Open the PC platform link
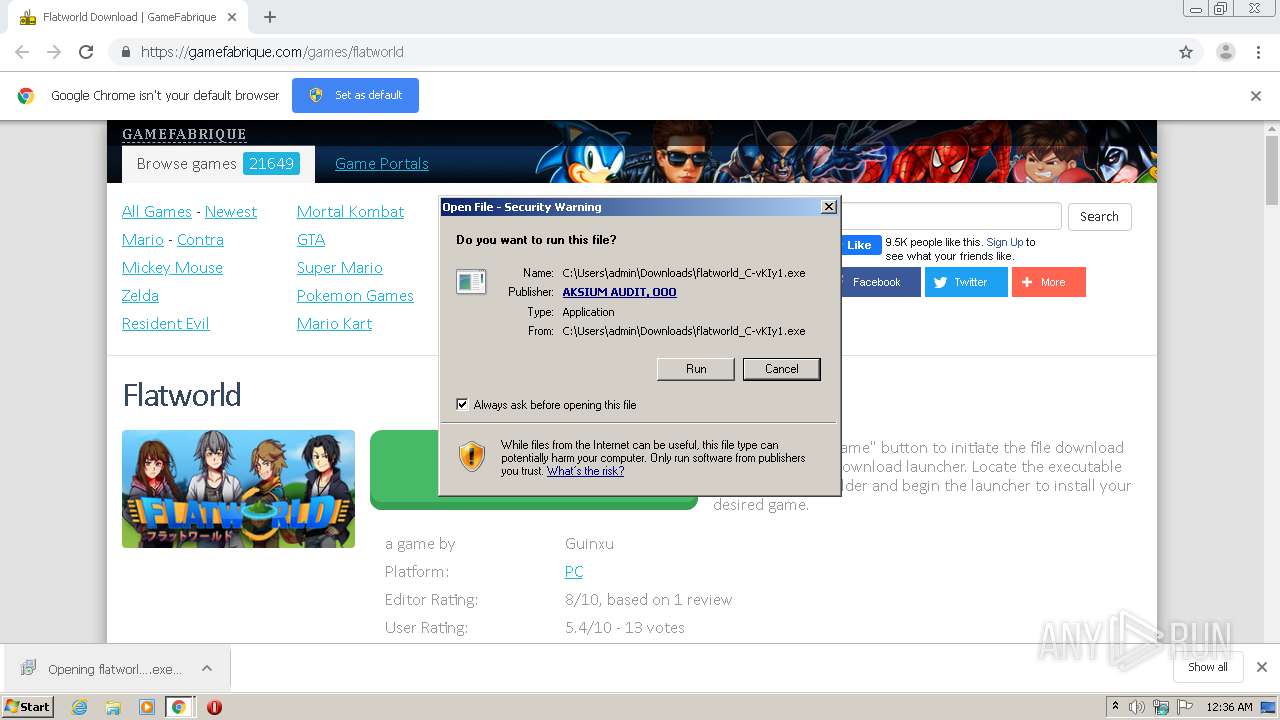Image resolution: width=1280 pixels, height=720 pixels. pyautogui.click(x=573, y=572)
